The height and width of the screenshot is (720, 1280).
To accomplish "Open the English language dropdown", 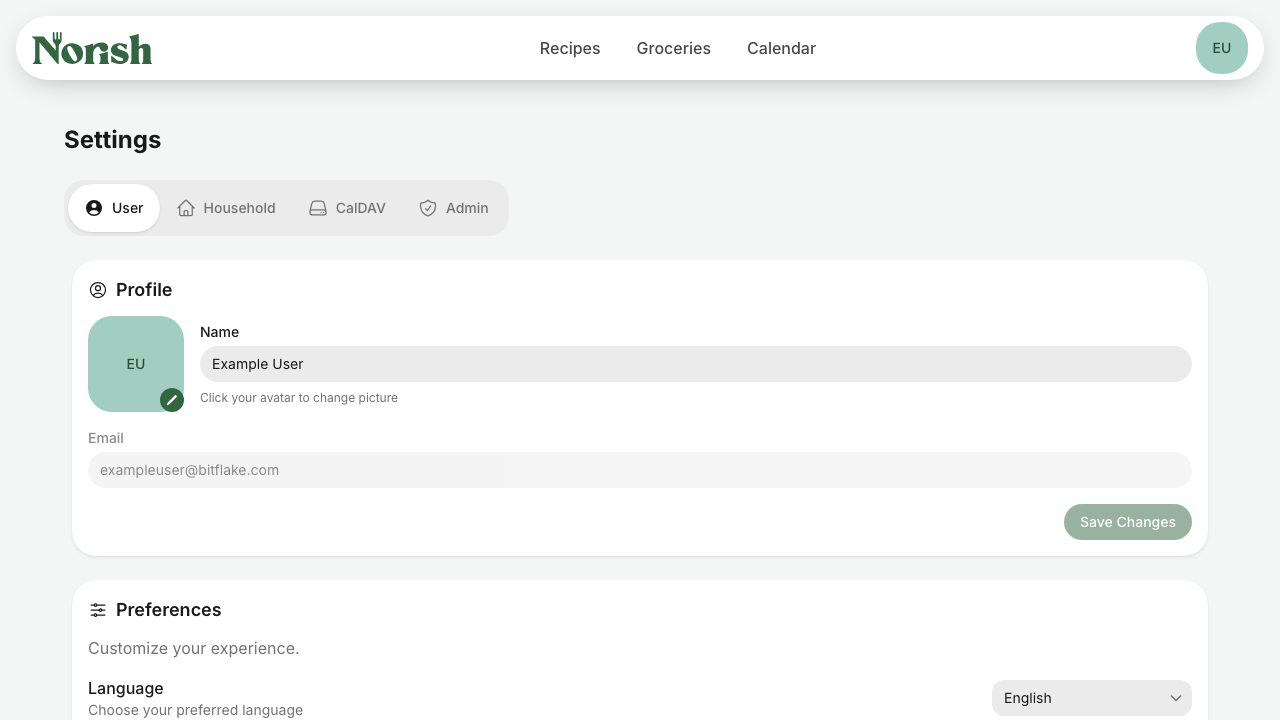I will coord(1092,698).
